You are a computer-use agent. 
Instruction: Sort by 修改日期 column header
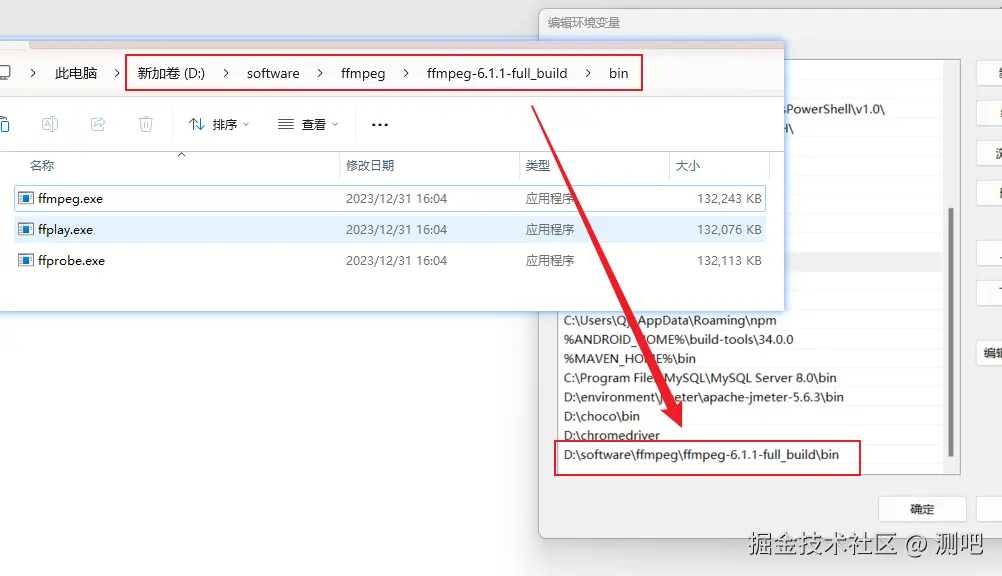(370, 166)
